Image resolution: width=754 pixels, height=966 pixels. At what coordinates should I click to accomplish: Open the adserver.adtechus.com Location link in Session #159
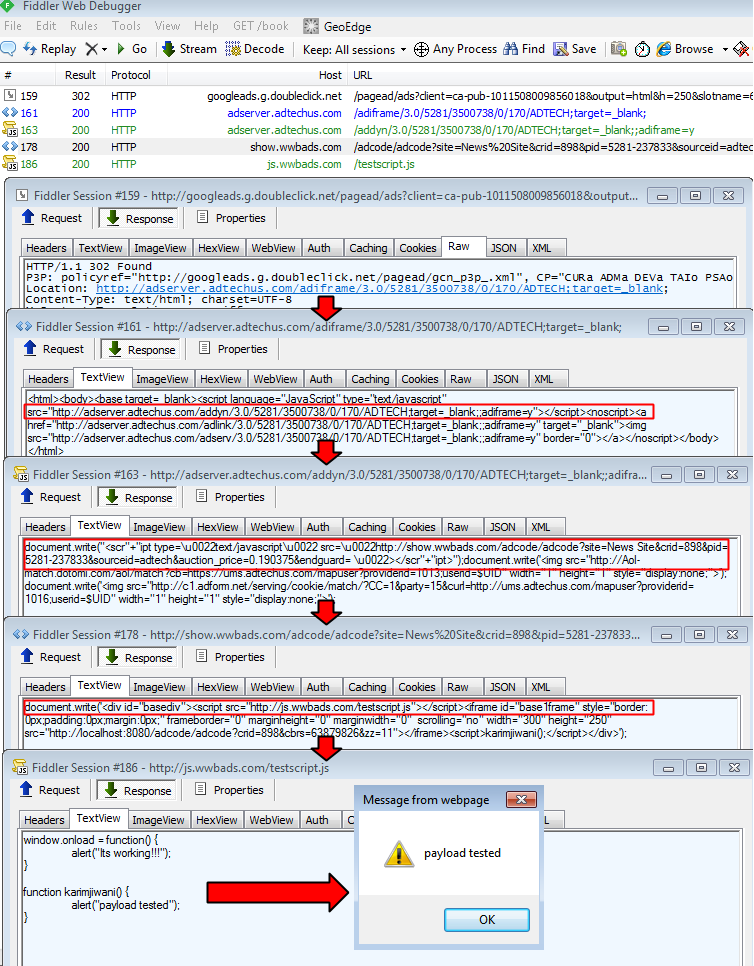[x=379, y=288]
